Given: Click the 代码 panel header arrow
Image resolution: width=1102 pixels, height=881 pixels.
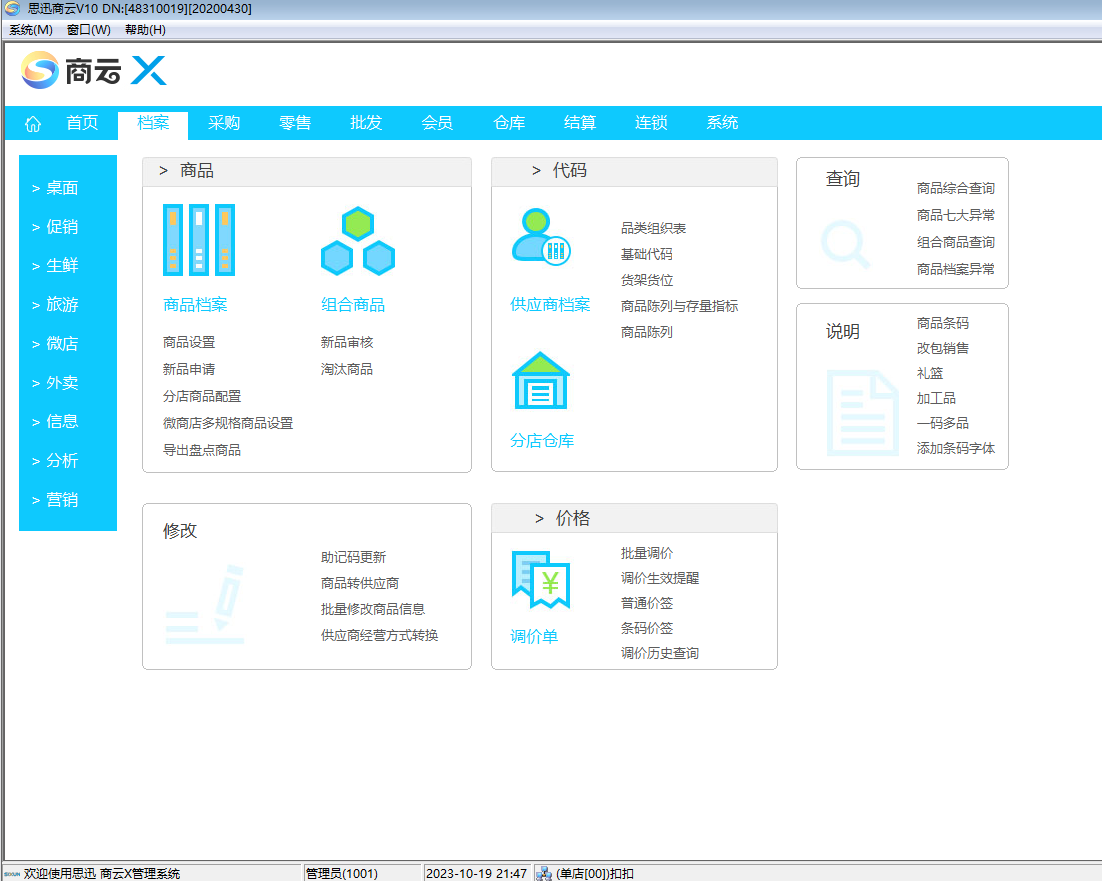Looking at the screenshot, I should coord(536,171).
